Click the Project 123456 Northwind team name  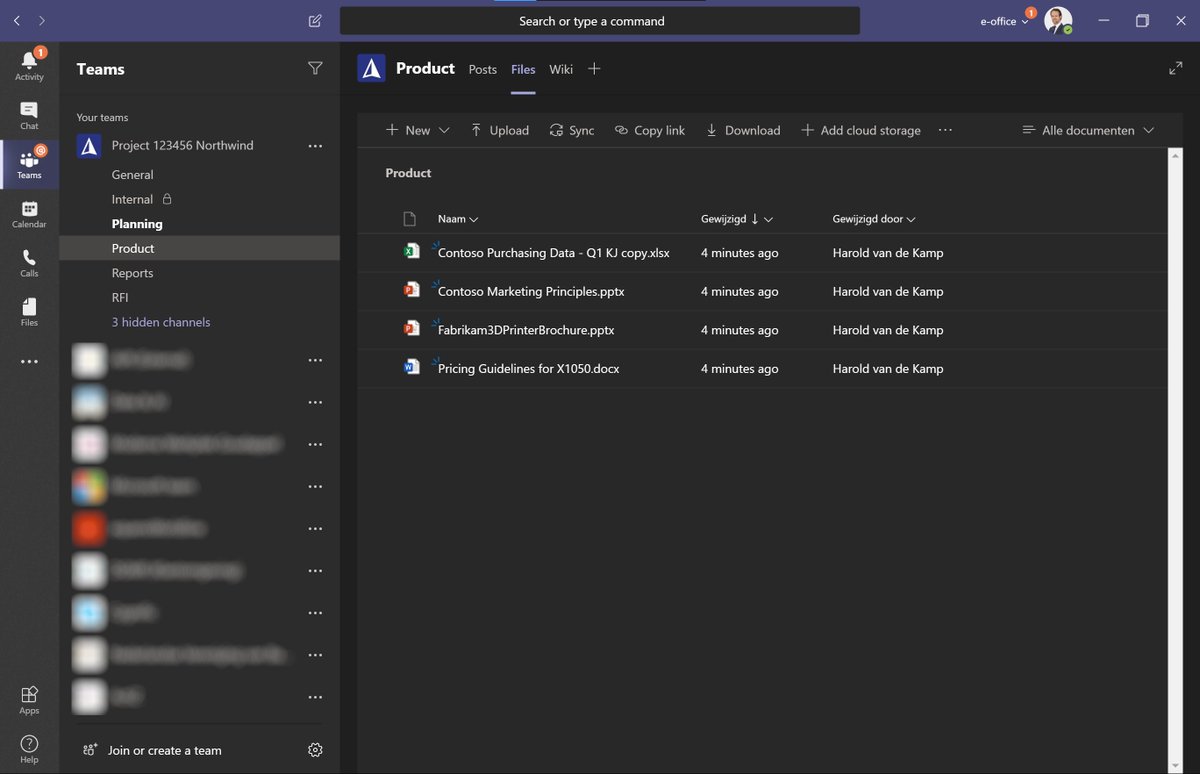point(183,146)
